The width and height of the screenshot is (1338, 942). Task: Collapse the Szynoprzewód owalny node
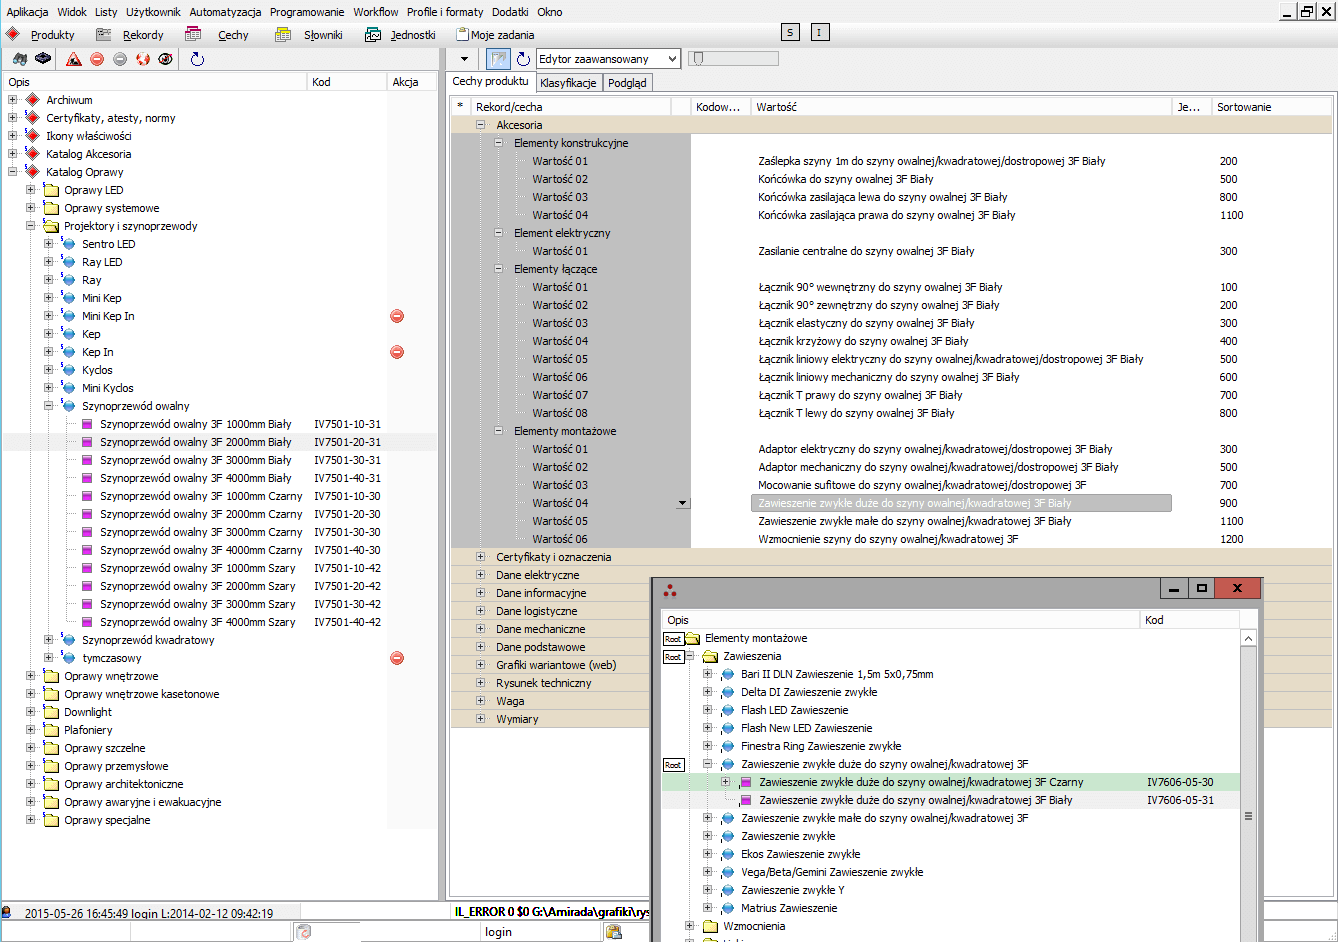click(x=48, y=406)
